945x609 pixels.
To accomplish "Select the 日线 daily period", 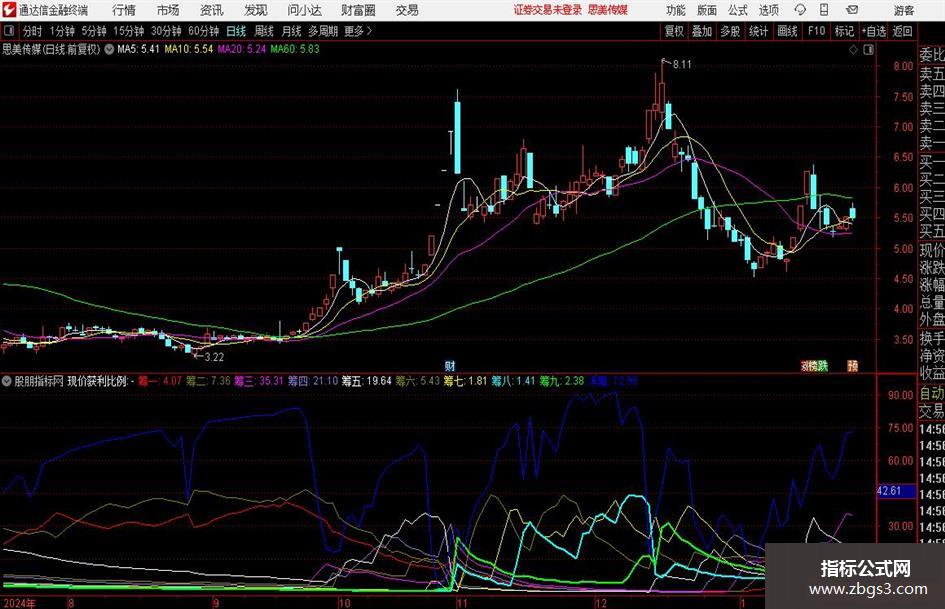I will point(236,31).
